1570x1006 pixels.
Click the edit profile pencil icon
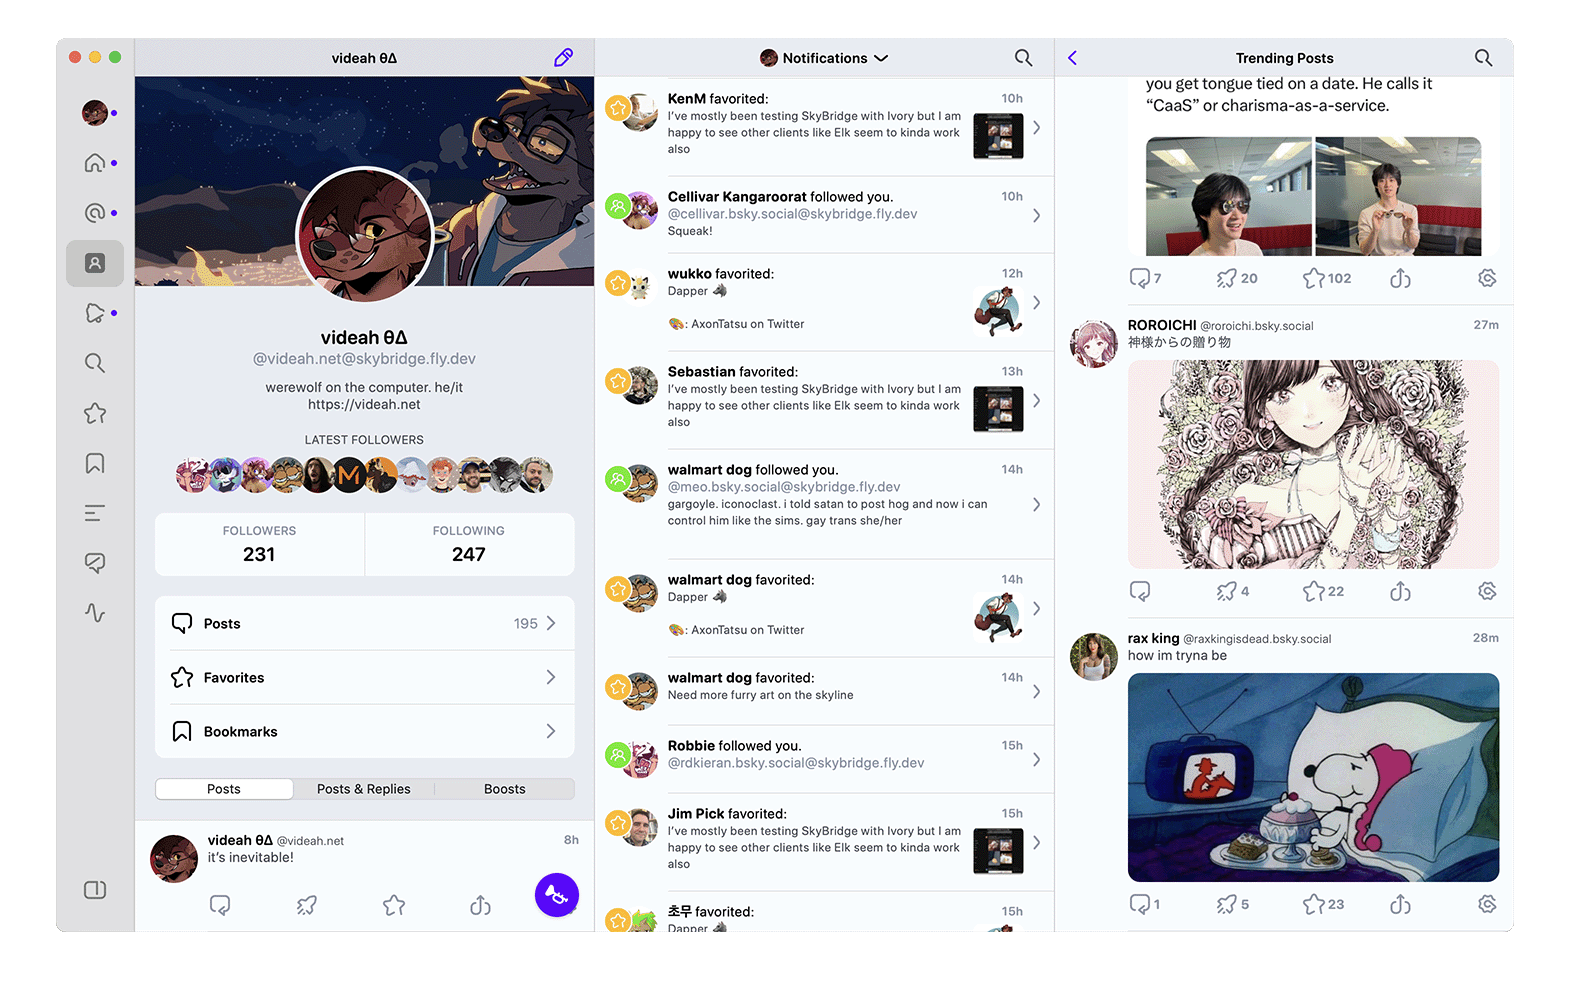pos(563,58)
